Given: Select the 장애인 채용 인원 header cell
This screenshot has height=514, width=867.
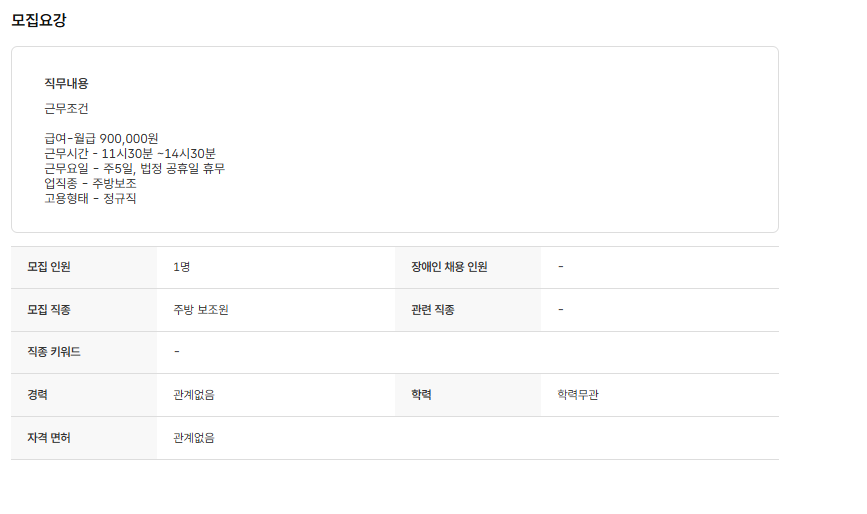Looking at the screenshot, I should [x=449, y=267].
